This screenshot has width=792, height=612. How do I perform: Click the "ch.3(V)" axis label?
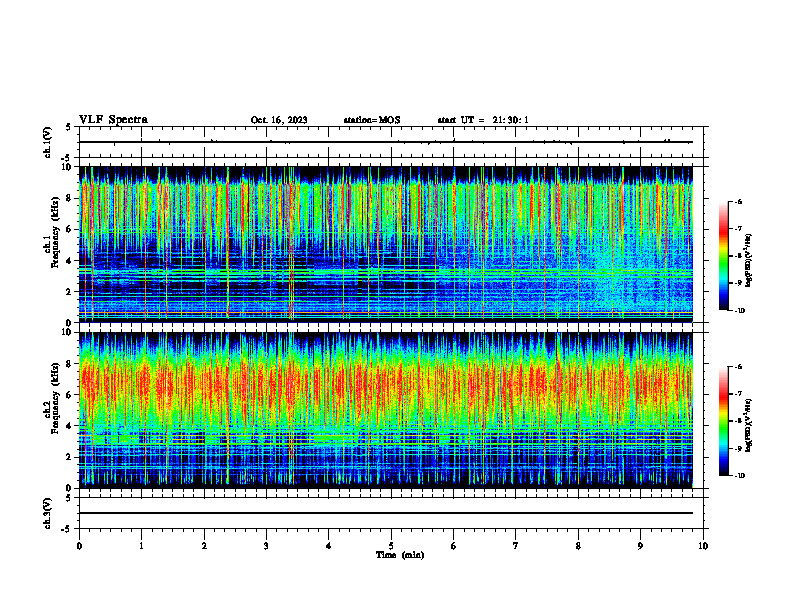(x=47, y=513)
